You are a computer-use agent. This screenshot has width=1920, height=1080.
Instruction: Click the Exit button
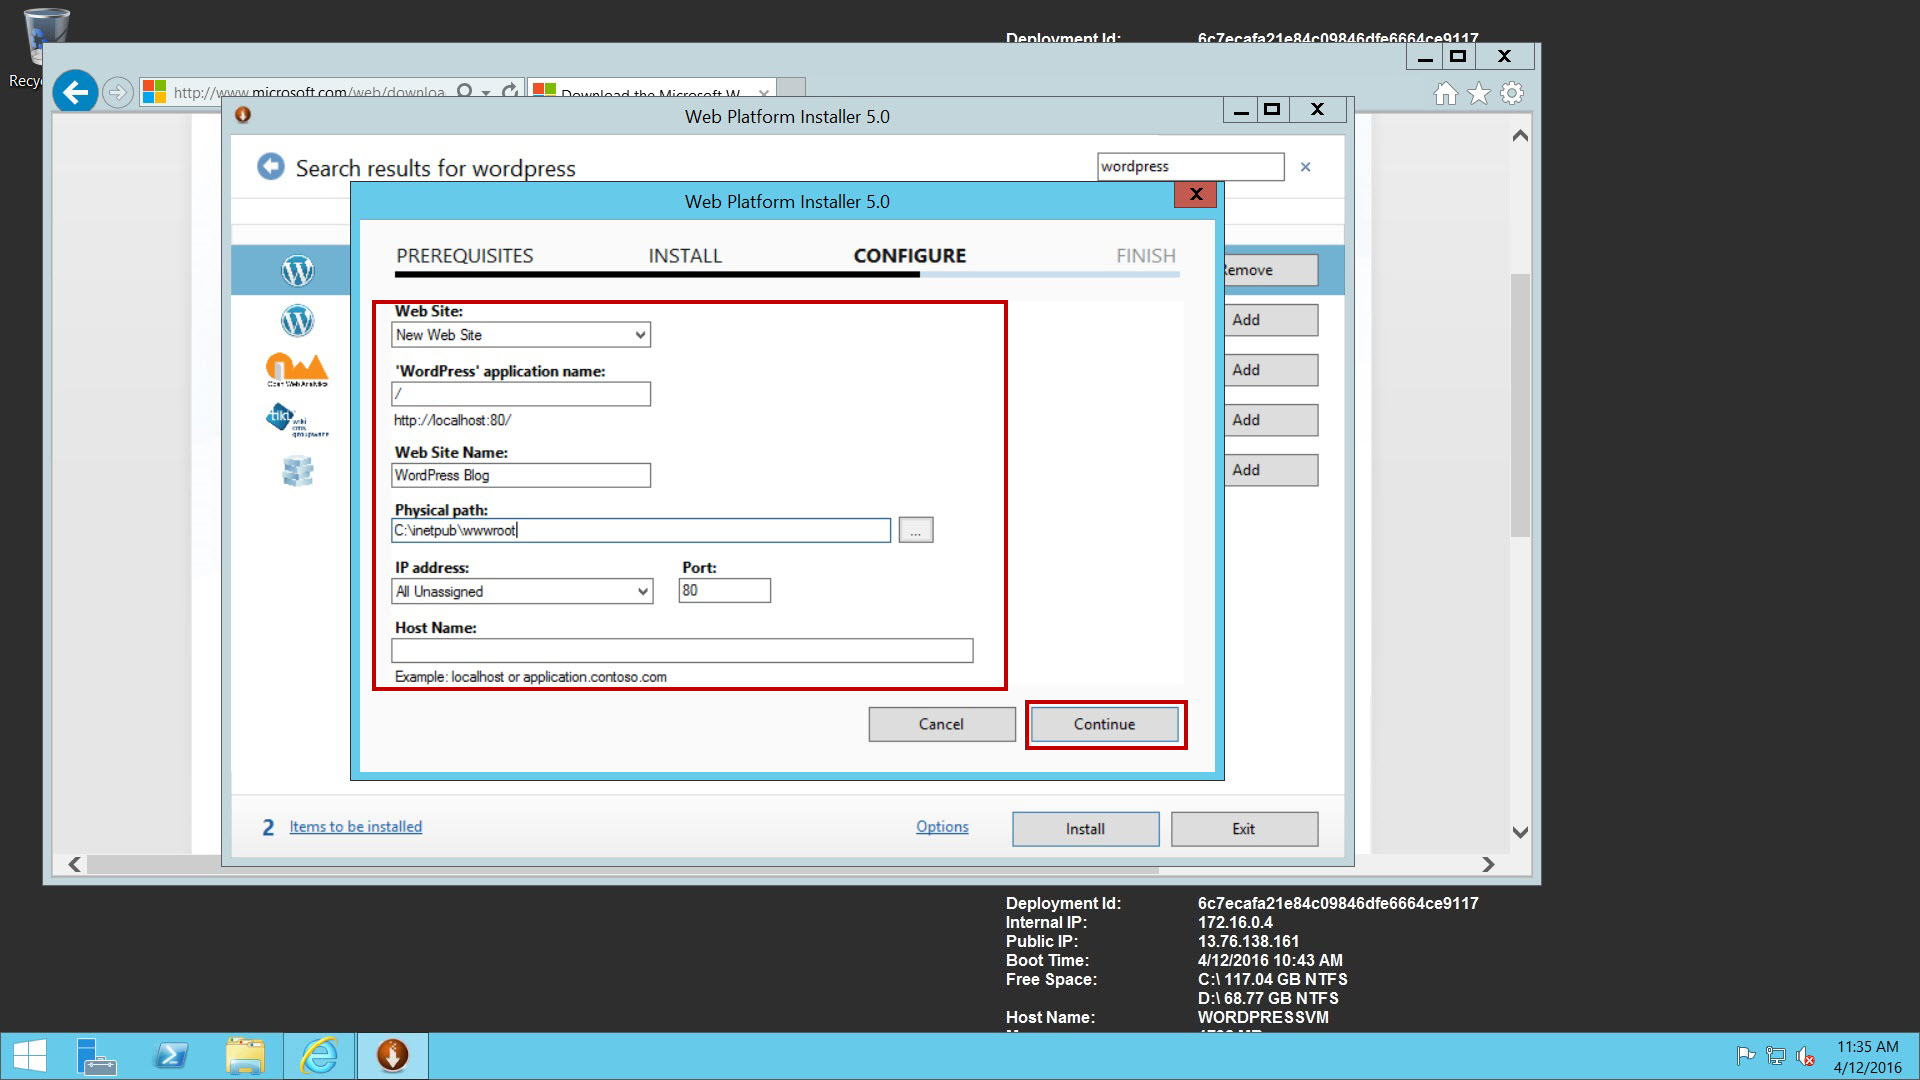tap(1244, 829)
